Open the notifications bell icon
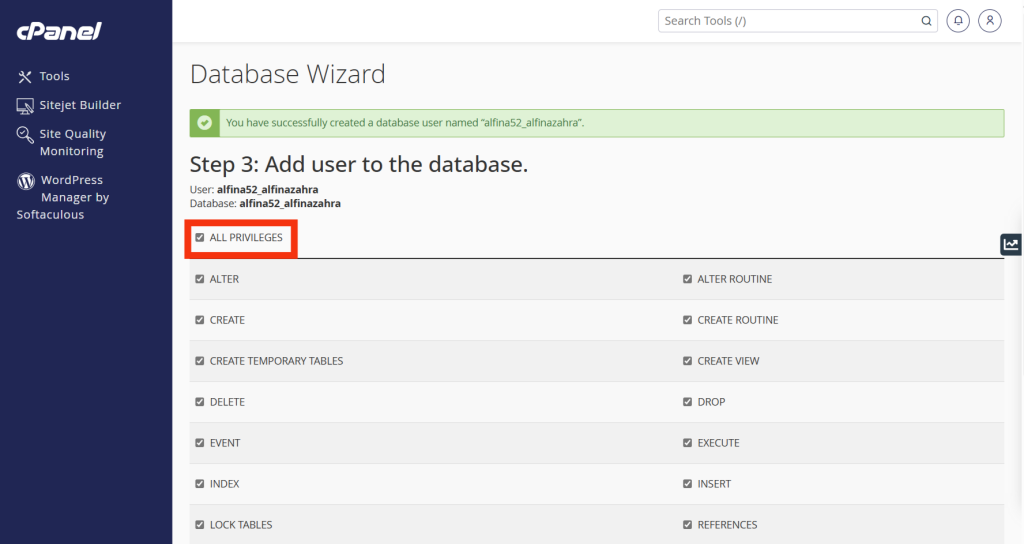 pyautogui.click(x=958, y=21)
